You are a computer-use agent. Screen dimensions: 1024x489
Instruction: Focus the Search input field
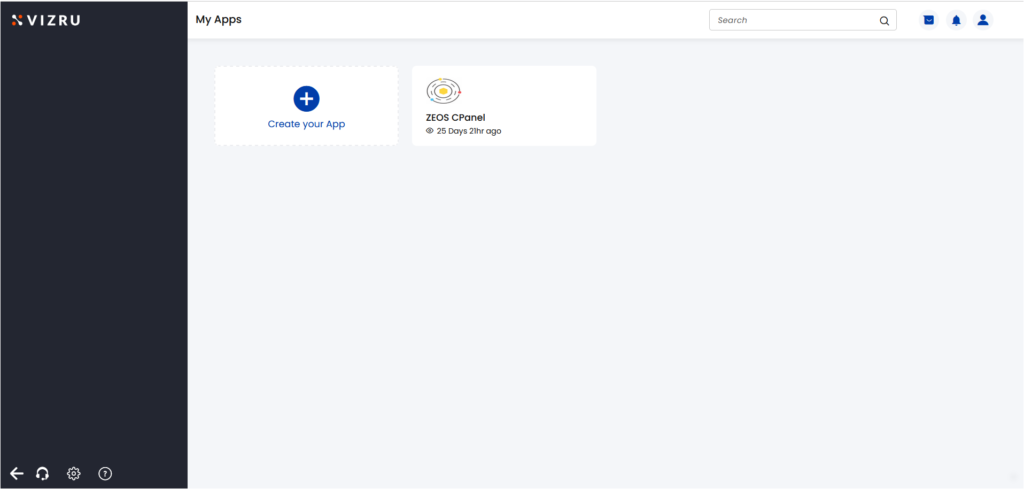tap(790, 20)
